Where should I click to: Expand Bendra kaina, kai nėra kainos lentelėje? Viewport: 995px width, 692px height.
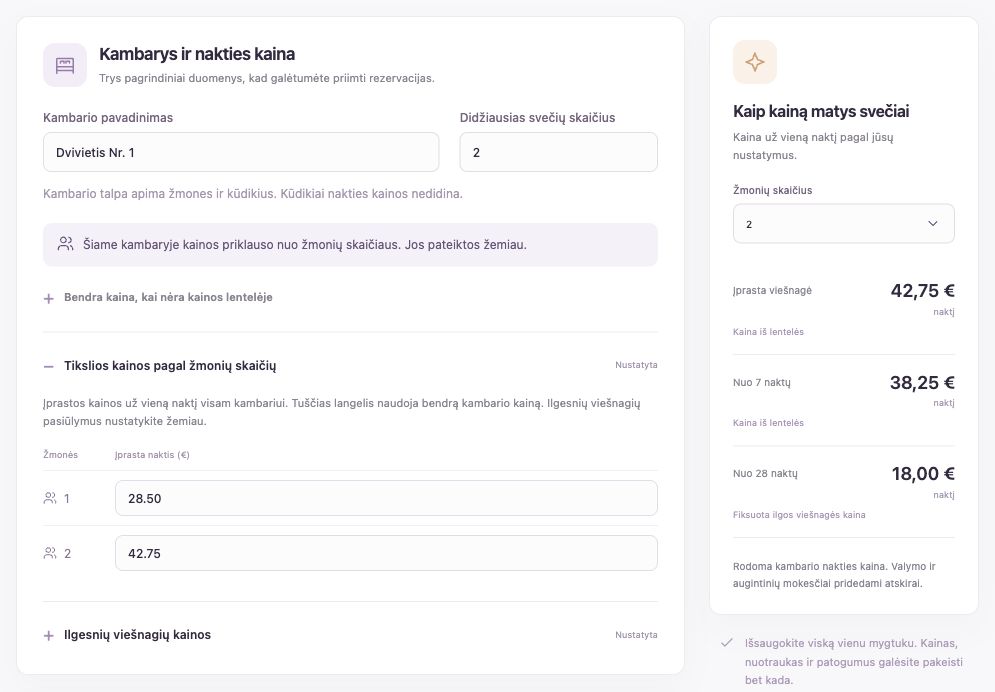(x=158, y=297)
